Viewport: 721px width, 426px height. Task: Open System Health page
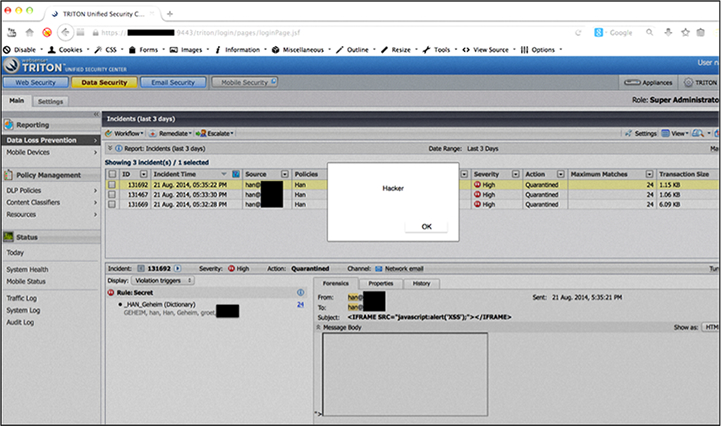pos(27,270)
